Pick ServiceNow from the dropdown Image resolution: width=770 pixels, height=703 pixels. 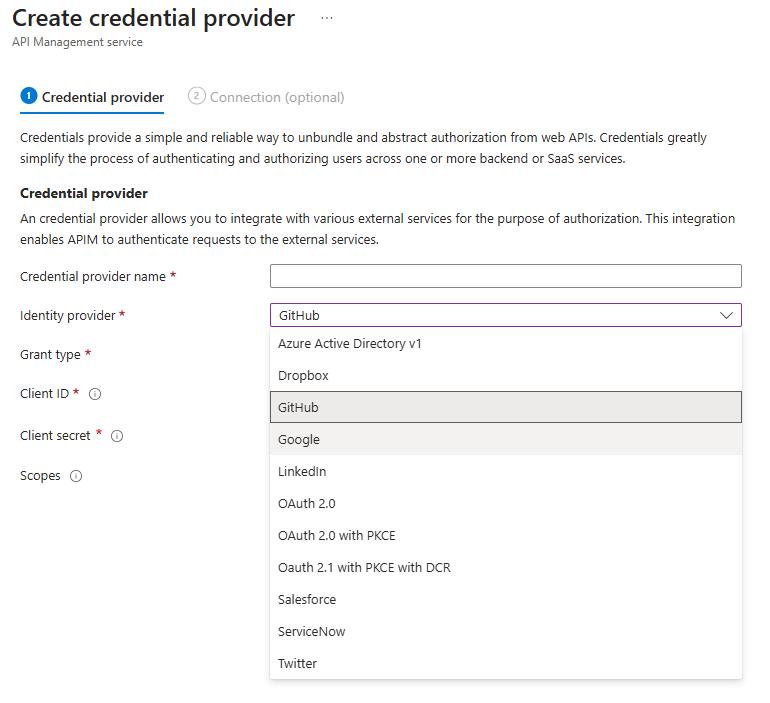pyautogui.click(x=312, y=632)
